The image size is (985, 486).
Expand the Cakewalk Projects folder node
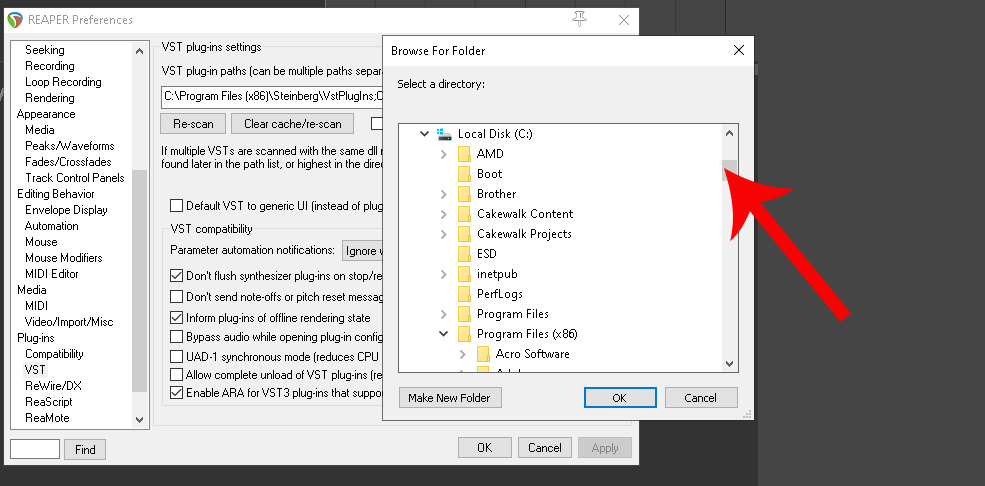(x=444, y=234)
